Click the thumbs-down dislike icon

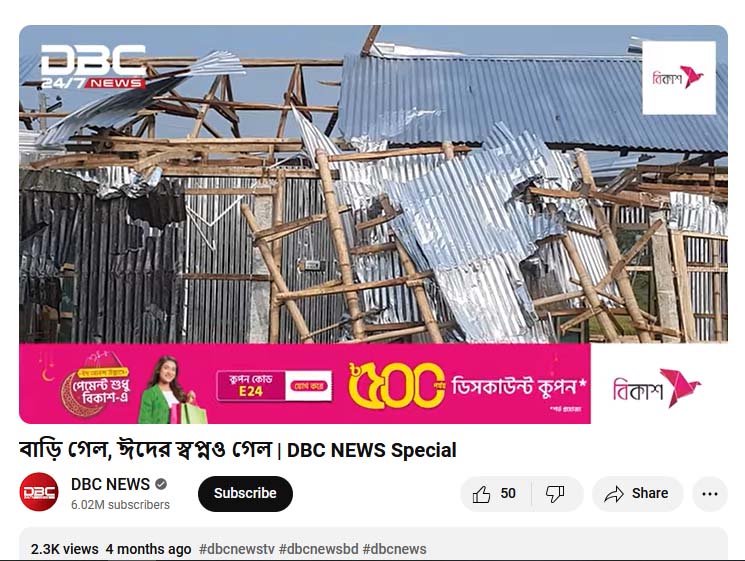pyautogui.click(x=555, y=494)
